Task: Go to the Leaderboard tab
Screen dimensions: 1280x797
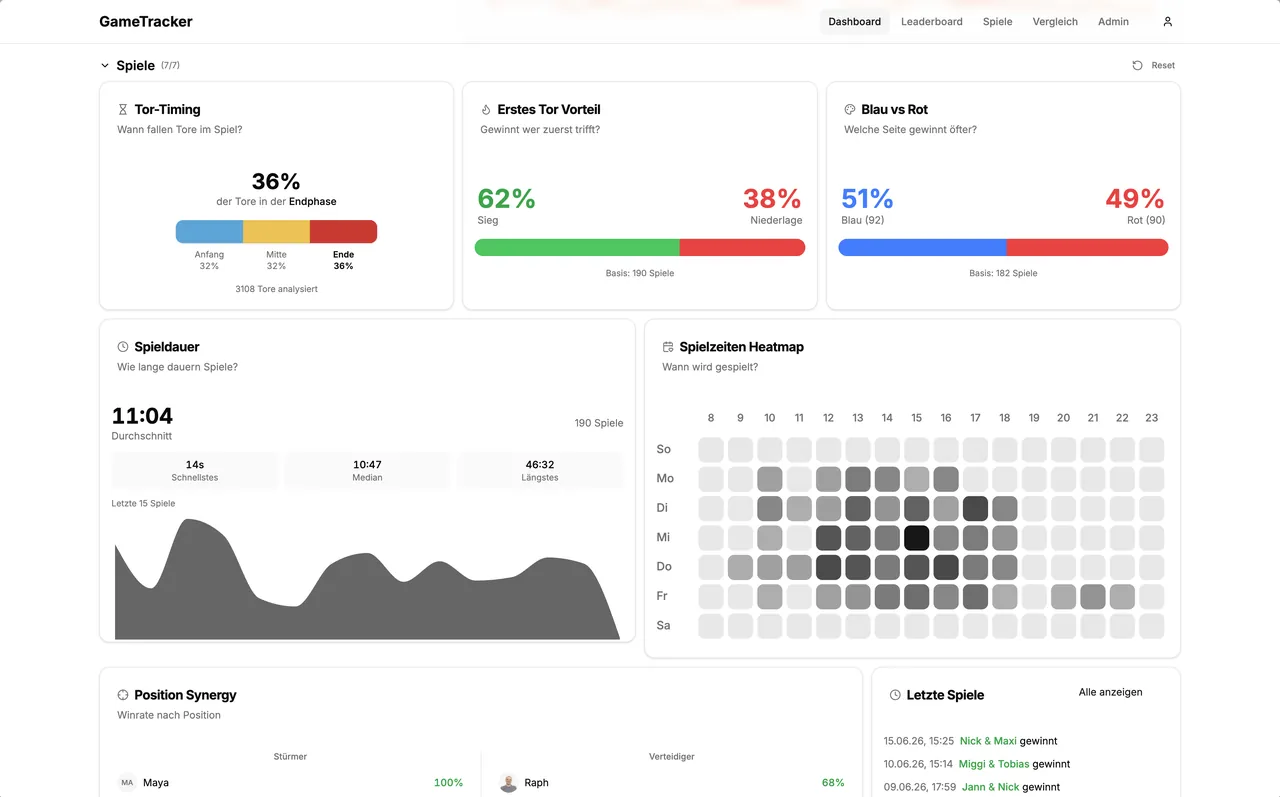Action: pos(932,21)
